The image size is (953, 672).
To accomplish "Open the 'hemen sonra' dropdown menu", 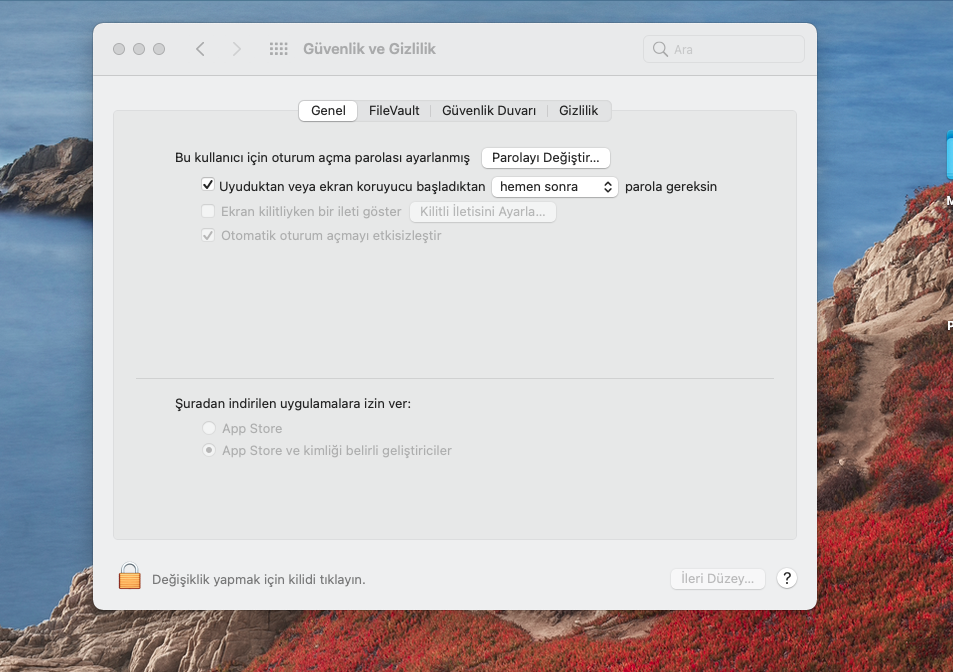I will (554, 186).
